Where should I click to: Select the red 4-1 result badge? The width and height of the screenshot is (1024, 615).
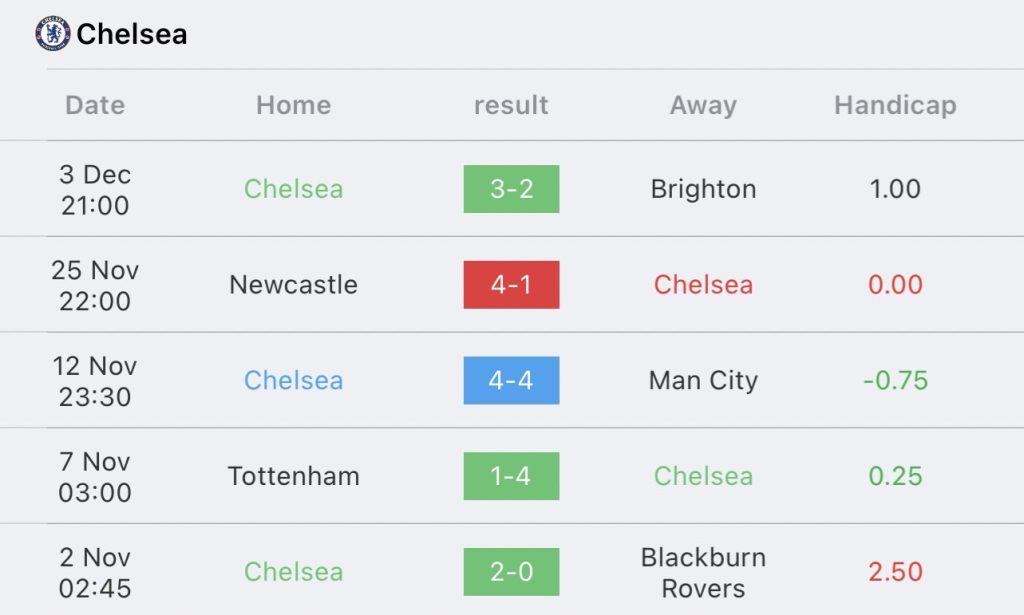511,285
